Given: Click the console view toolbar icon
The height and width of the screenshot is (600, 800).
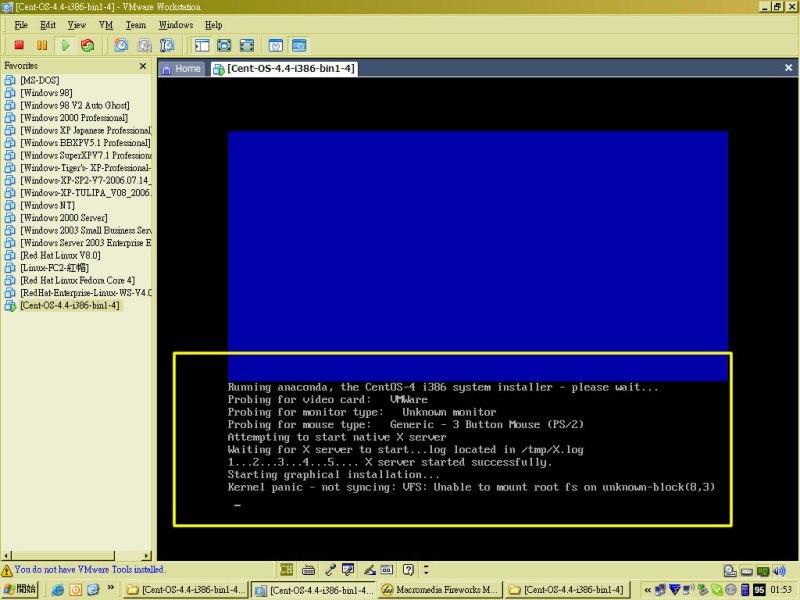Looking at the screenshot, I should [298, 45].
